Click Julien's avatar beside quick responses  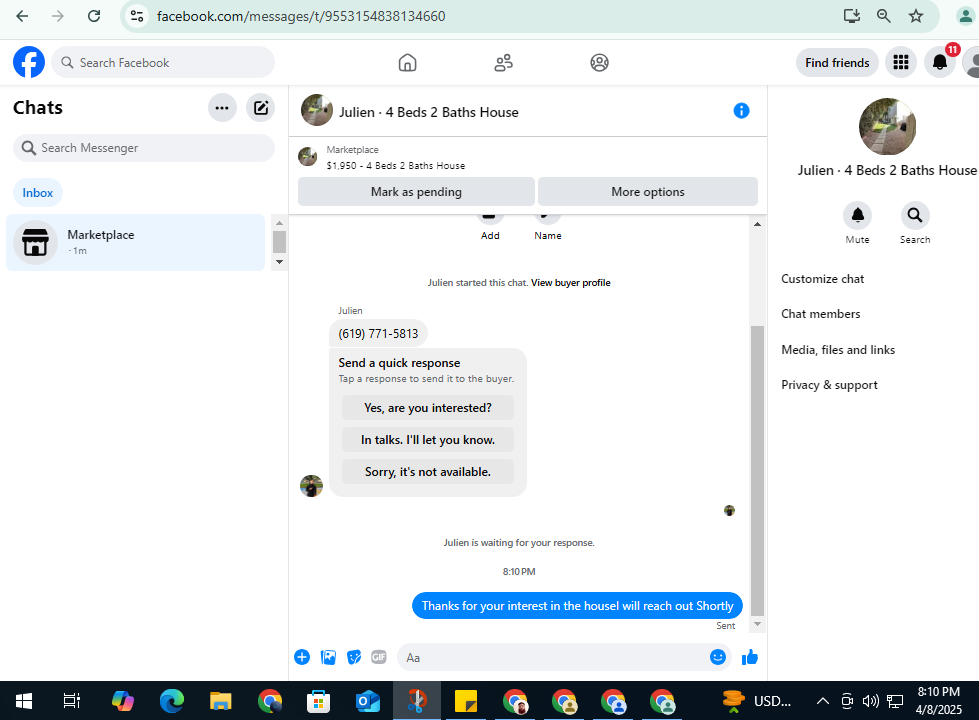[312, 486]
